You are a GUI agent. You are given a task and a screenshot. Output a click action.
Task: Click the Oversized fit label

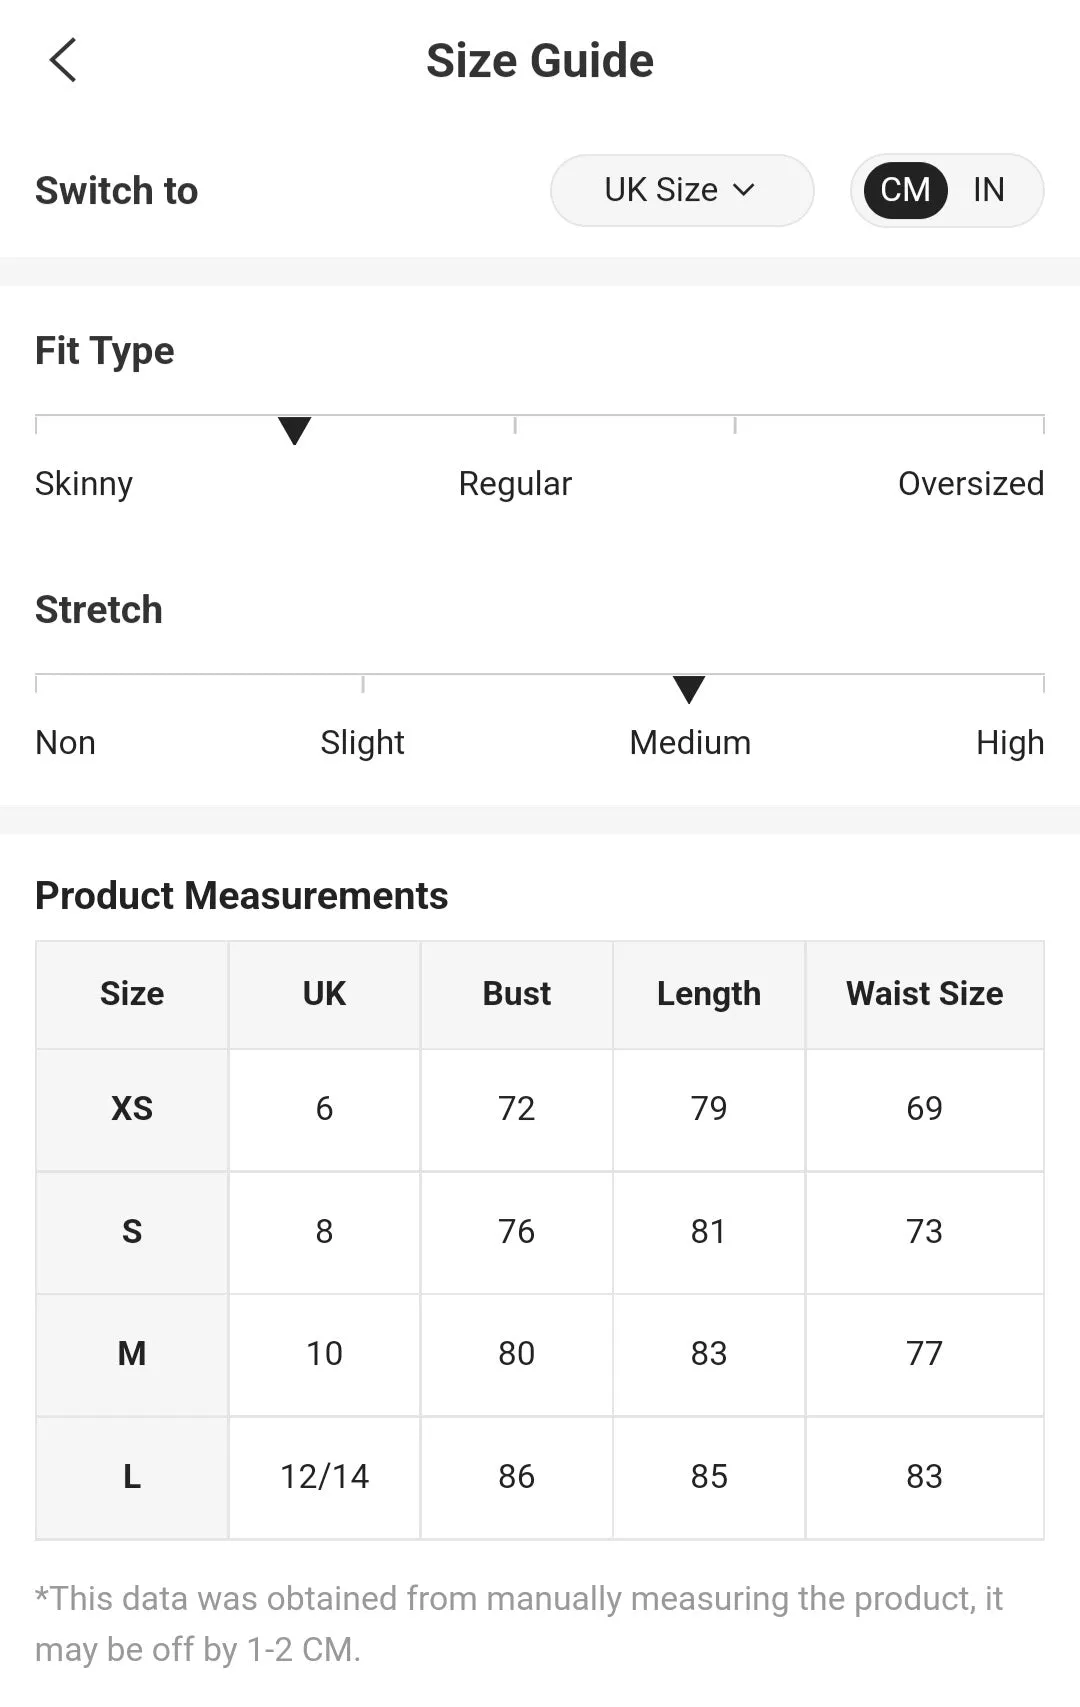tap(971, 484)
